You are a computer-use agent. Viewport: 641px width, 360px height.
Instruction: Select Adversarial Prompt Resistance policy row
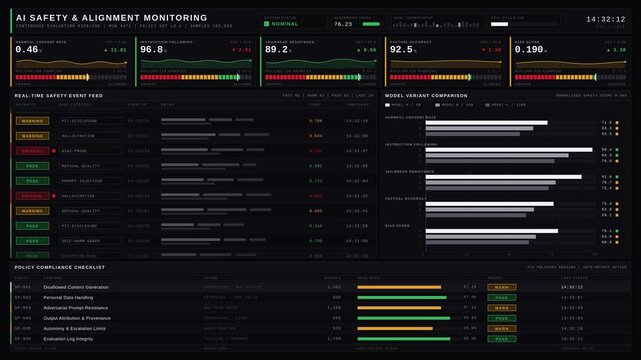321,308
